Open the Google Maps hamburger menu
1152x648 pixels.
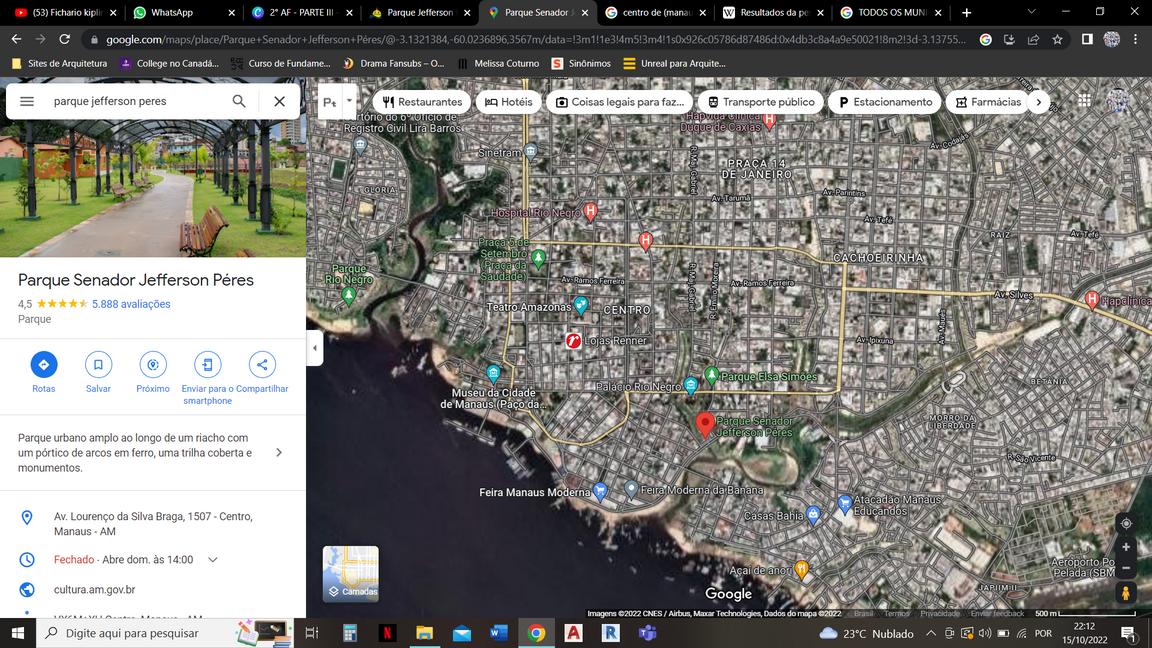click(x=26, y=101)
